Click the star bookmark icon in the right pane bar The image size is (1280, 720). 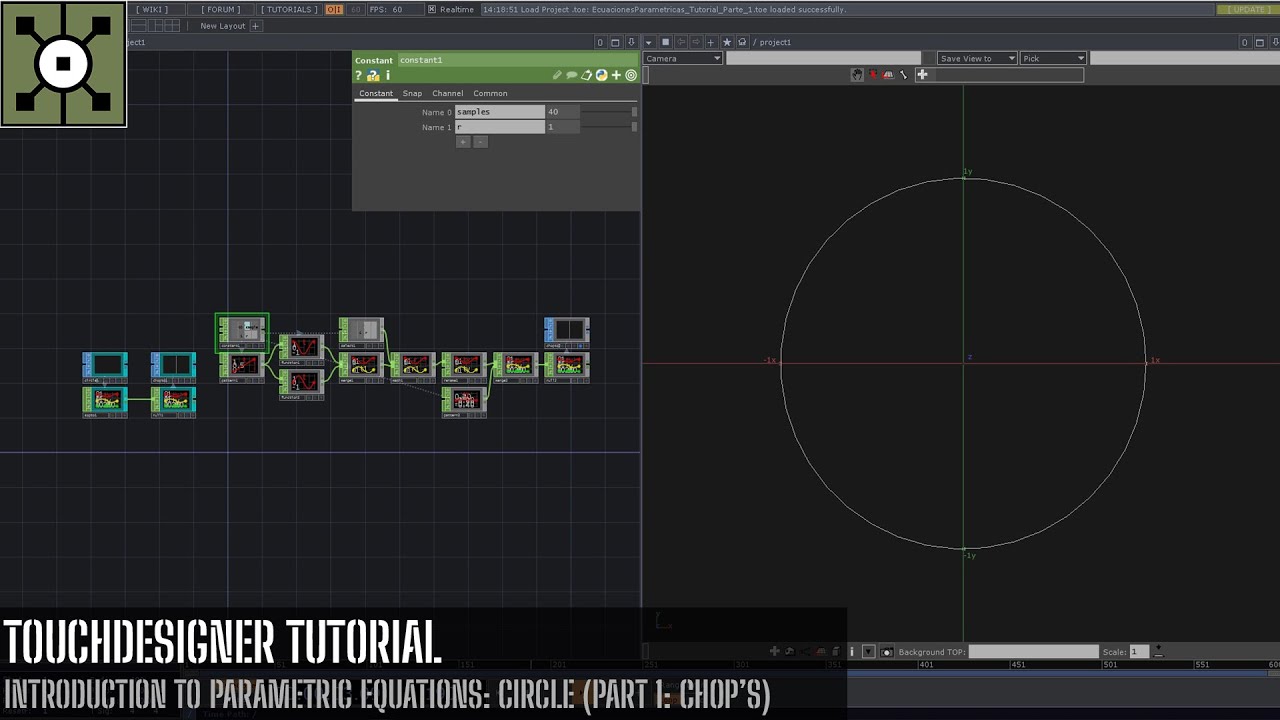(727, 42)
